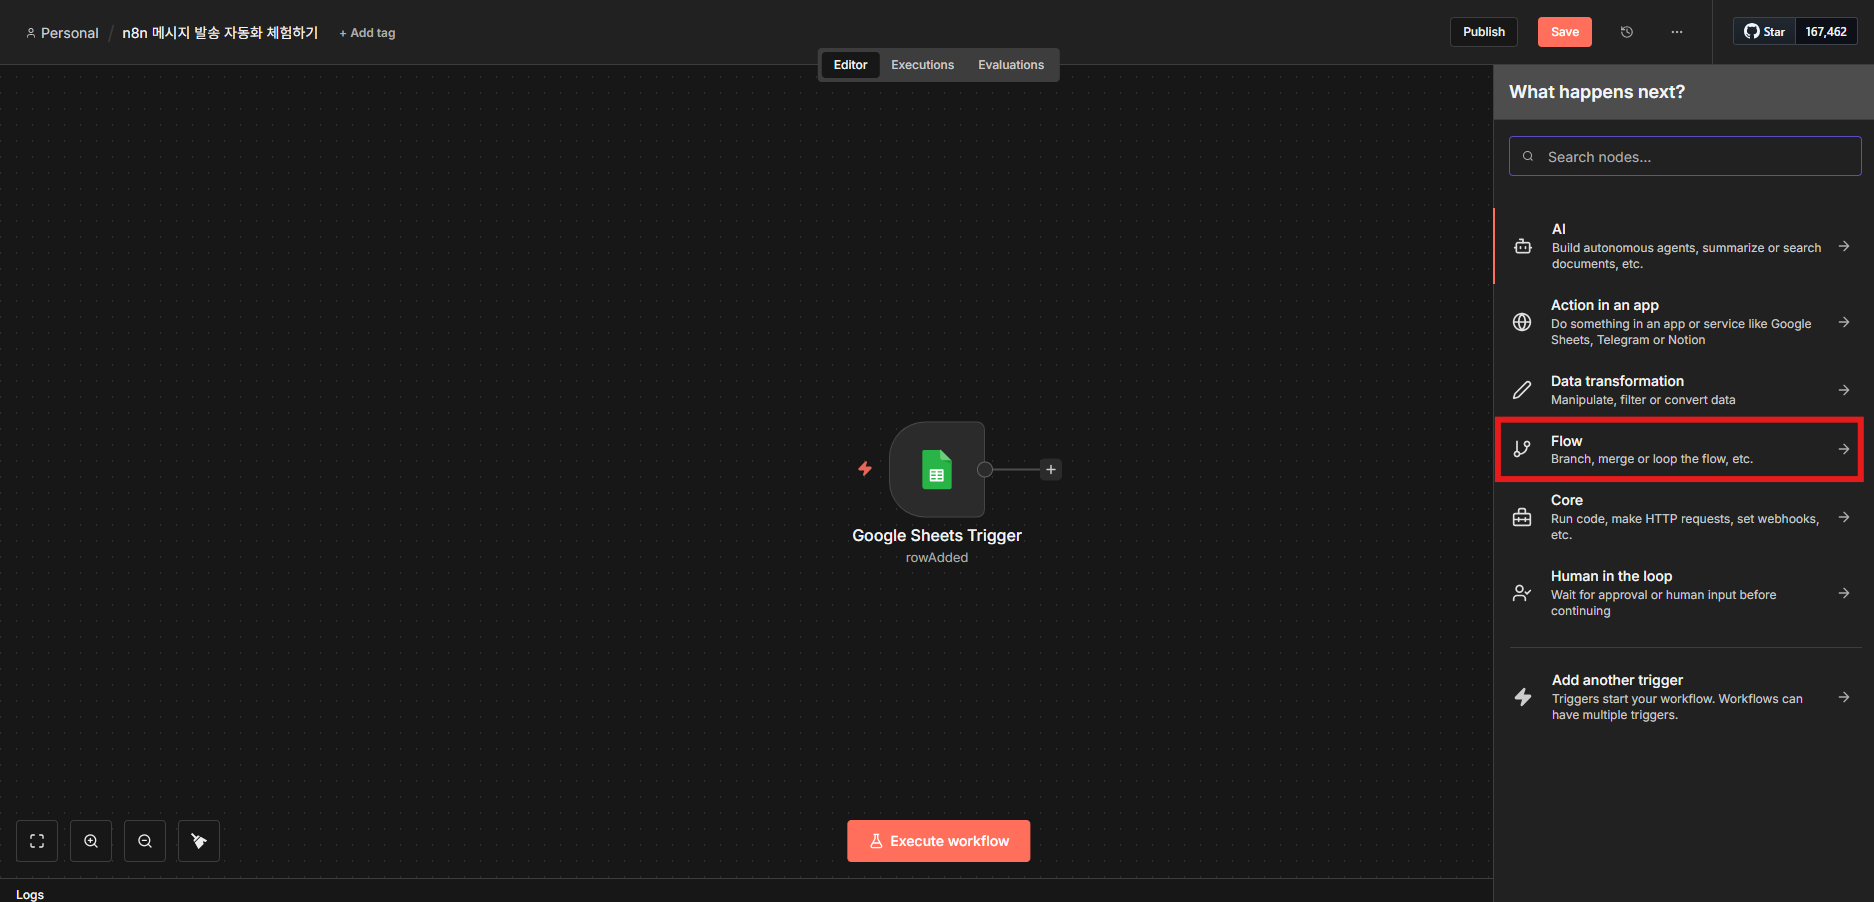Open the three-dots workflow options menu
Viewport: 1874px width, 902px height.
click(x=1677, y=32)
